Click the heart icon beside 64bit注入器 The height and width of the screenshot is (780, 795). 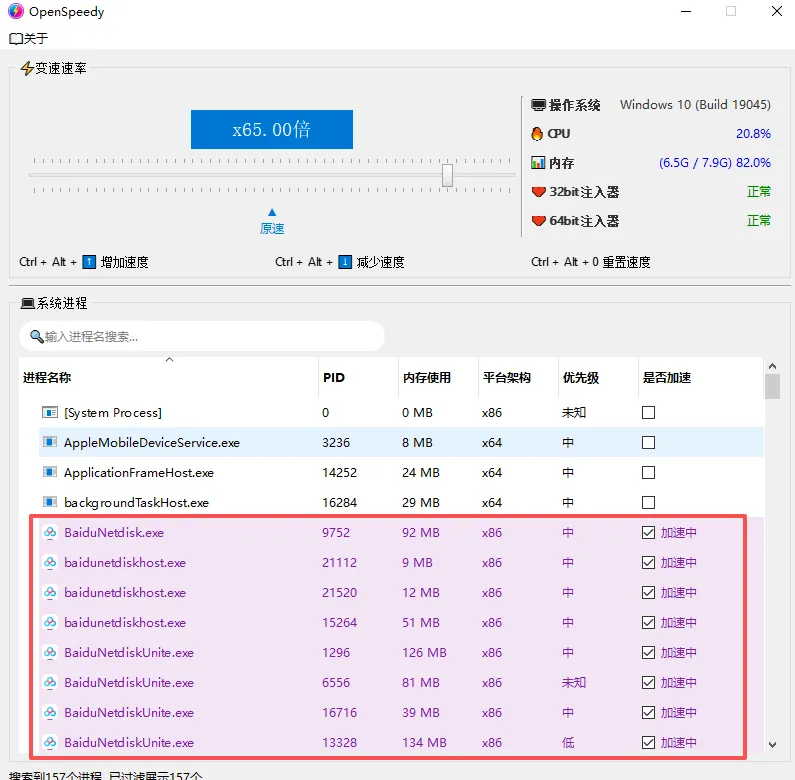pyautogui.click(x=538, y=221)
